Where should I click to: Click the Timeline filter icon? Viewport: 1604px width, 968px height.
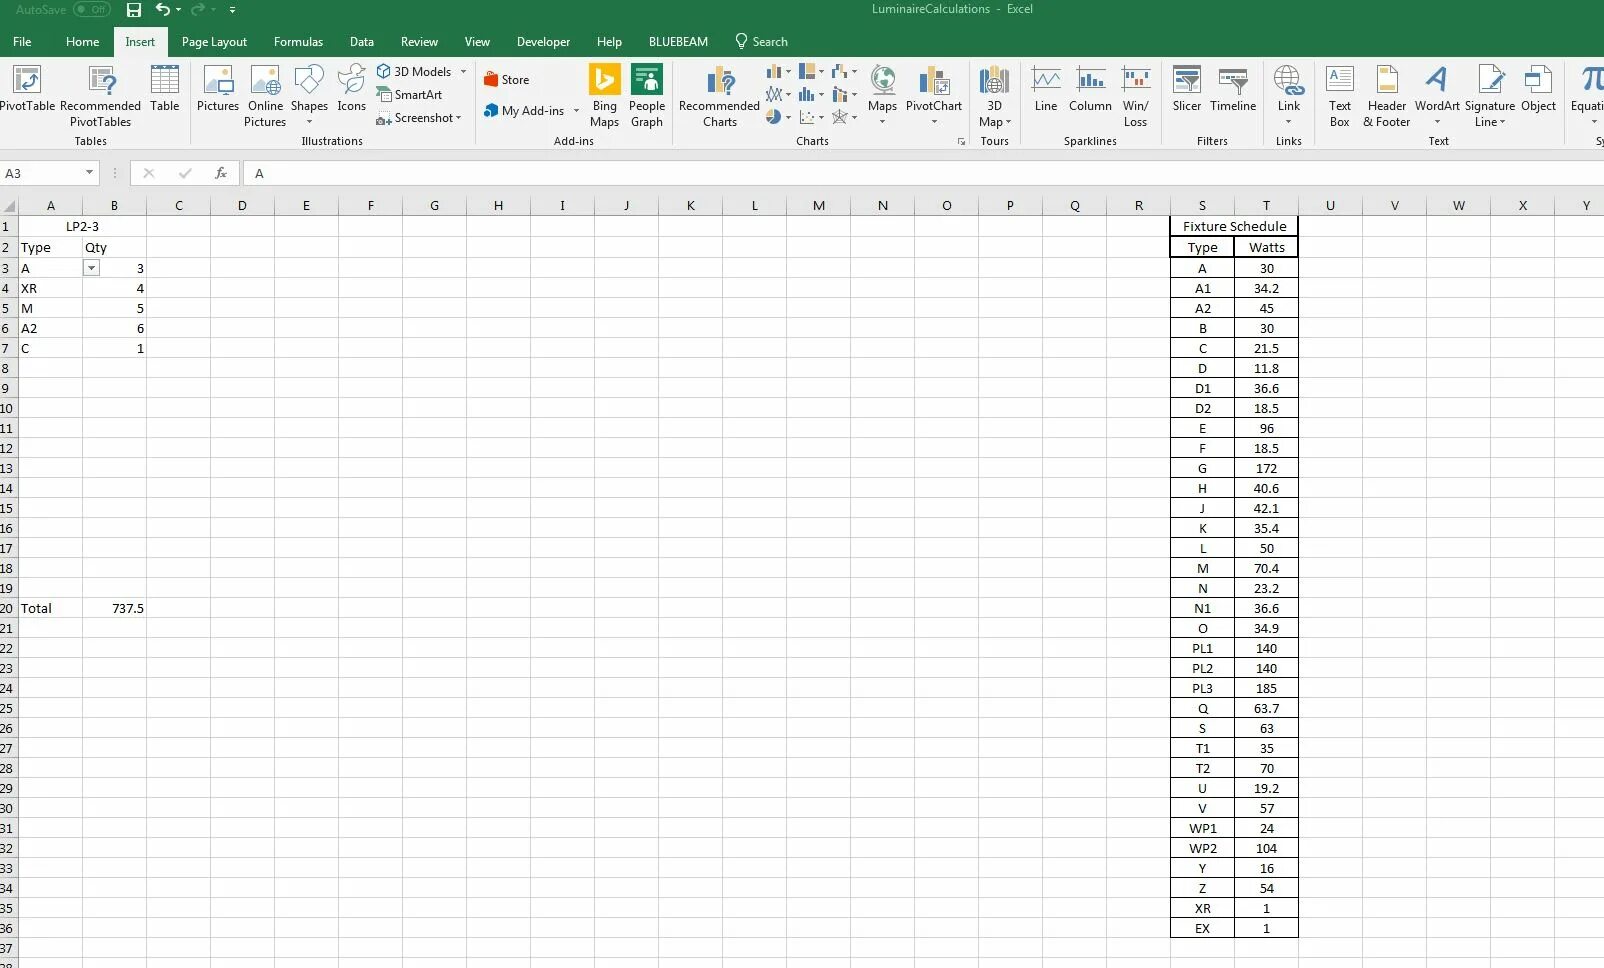[x=1233, y=90]
